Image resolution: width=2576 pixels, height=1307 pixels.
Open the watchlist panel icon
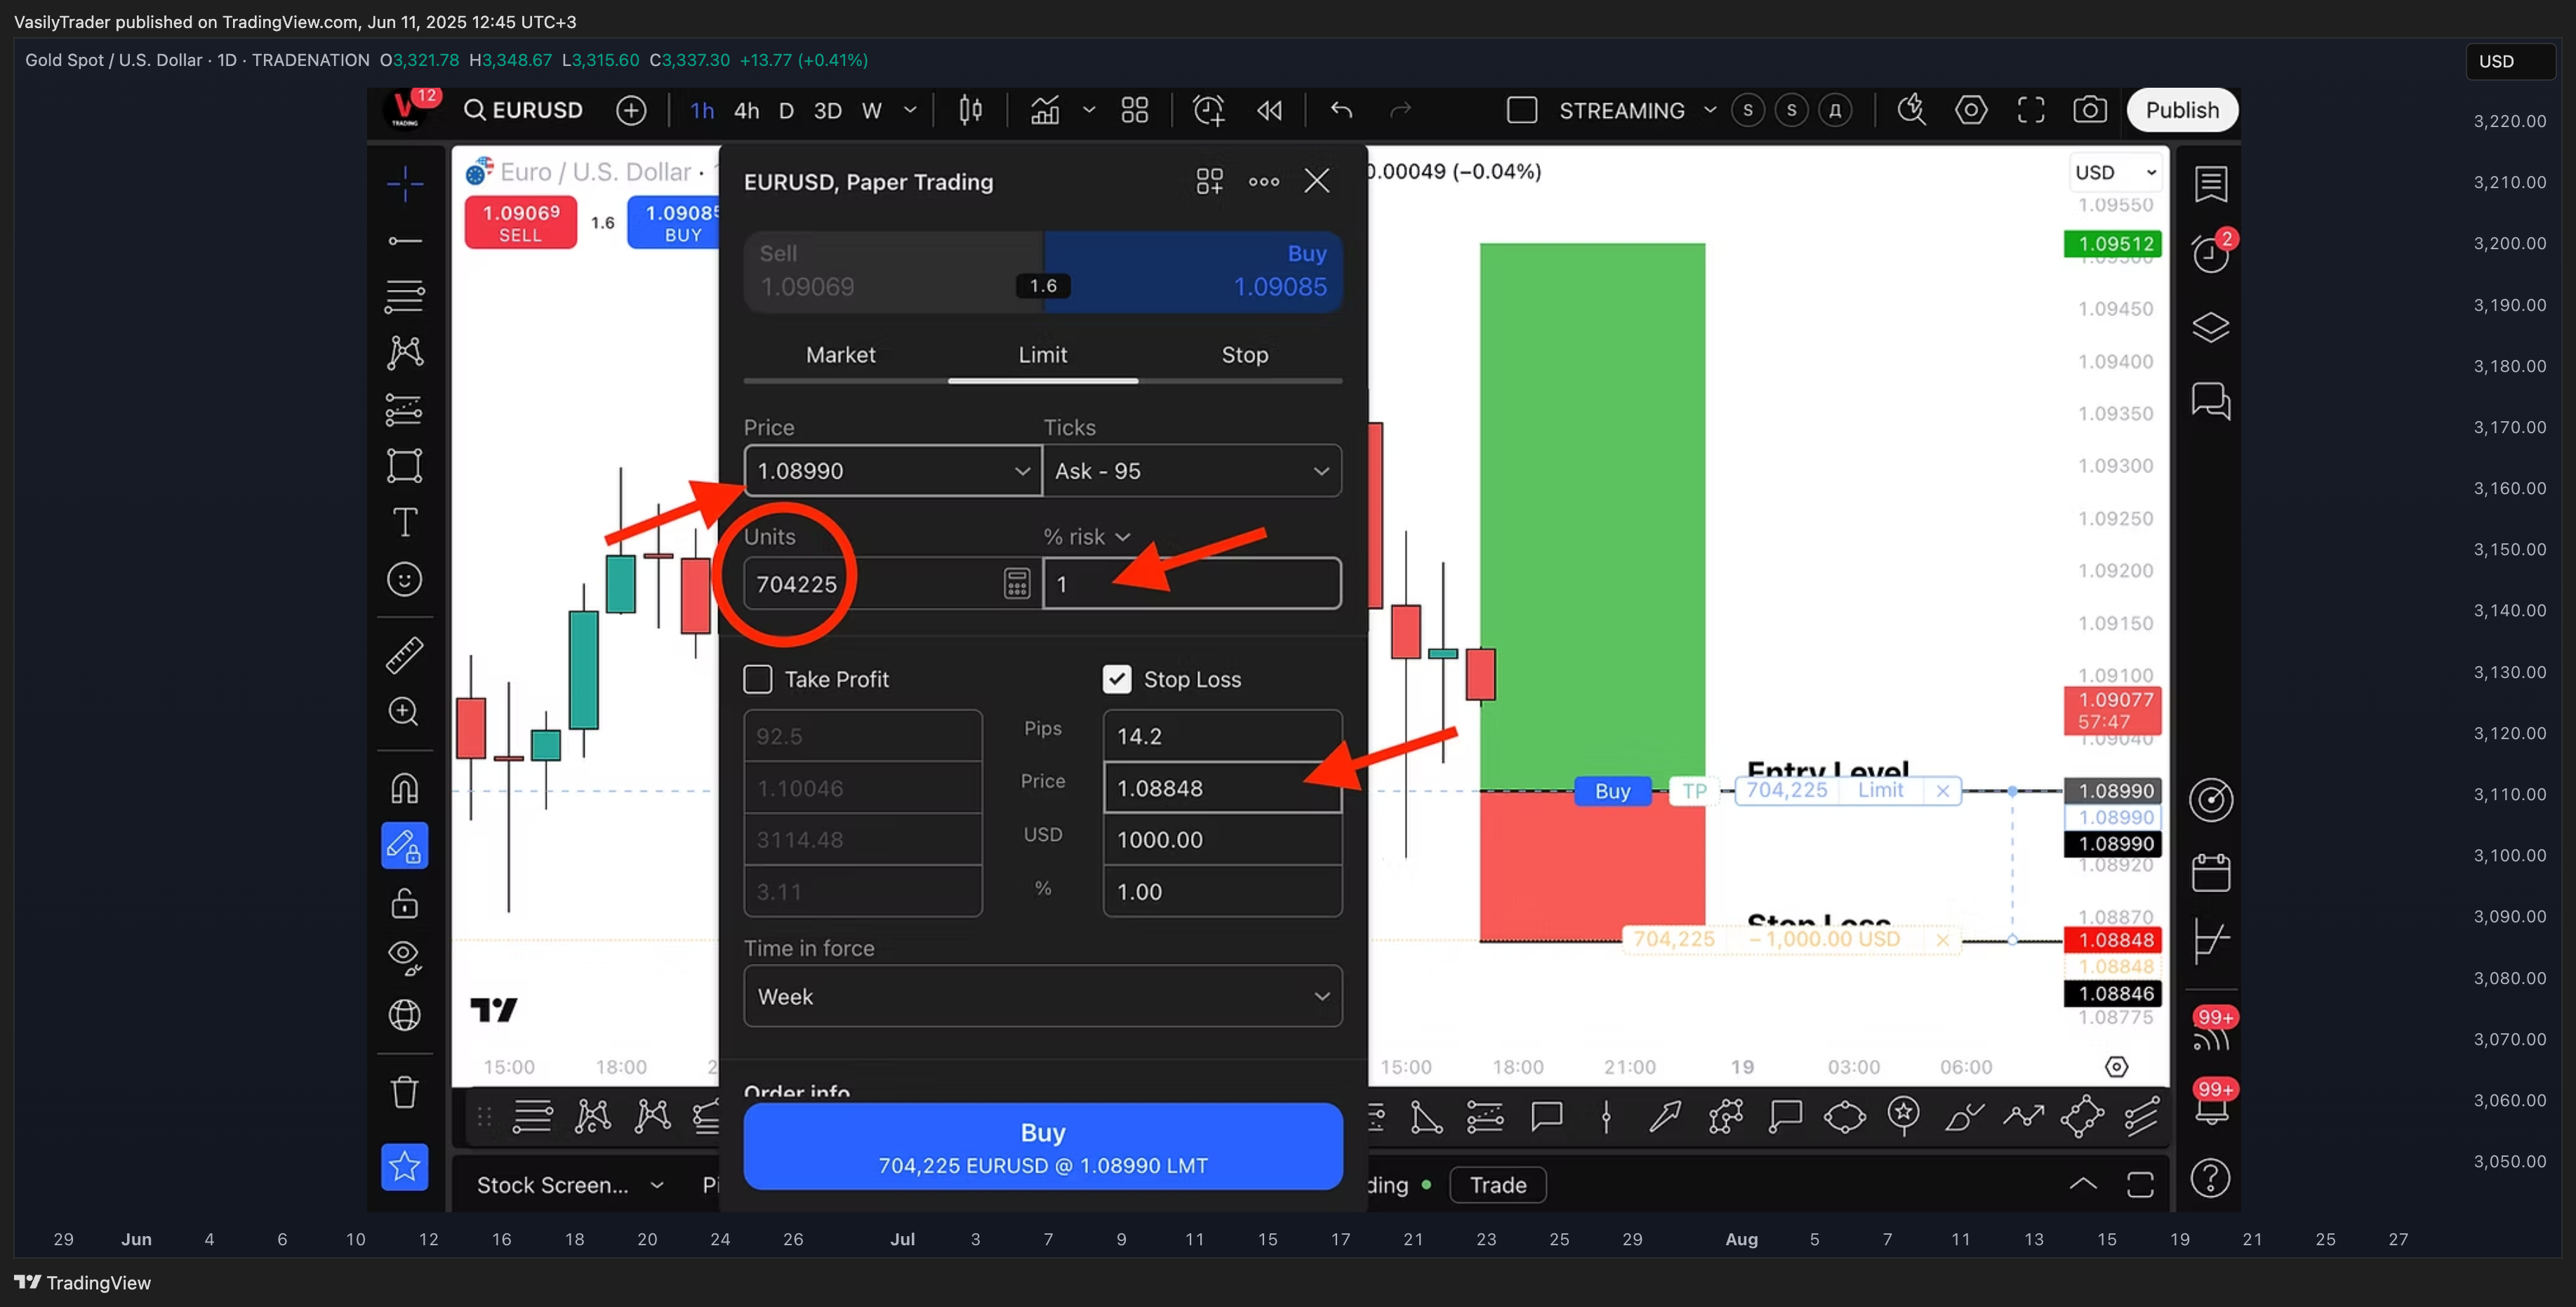pyautogui.click(x=2210, y=184)
